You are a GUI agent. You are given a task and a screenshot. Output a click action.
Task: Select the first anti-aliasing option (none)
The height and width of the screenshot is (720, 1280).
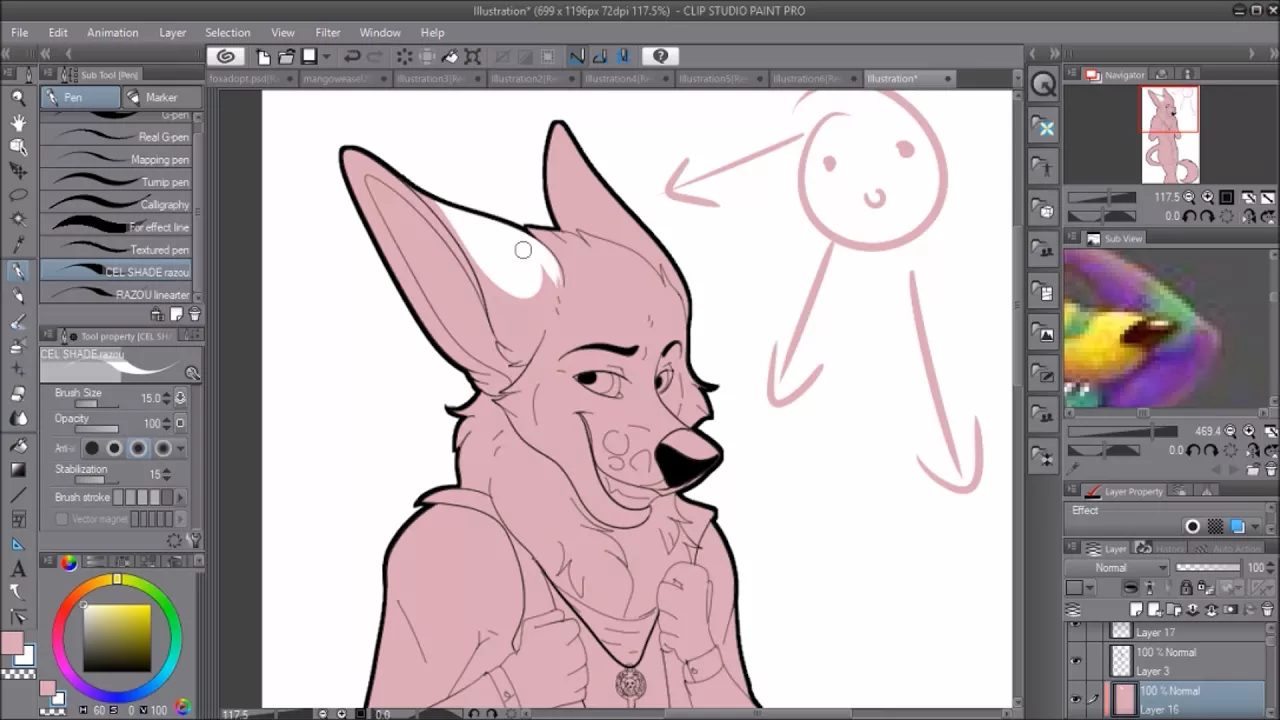[x=92, y=449]
